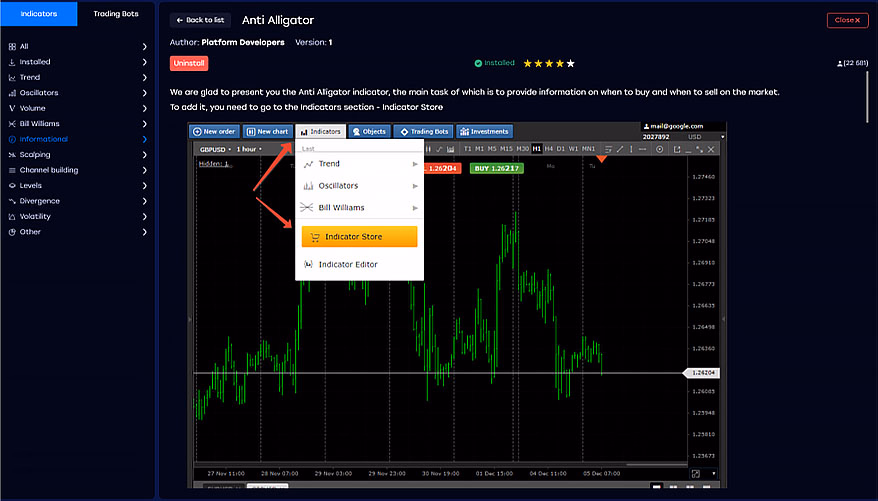
Task: Click the embedded tutorial chart image
Action: 456,305
